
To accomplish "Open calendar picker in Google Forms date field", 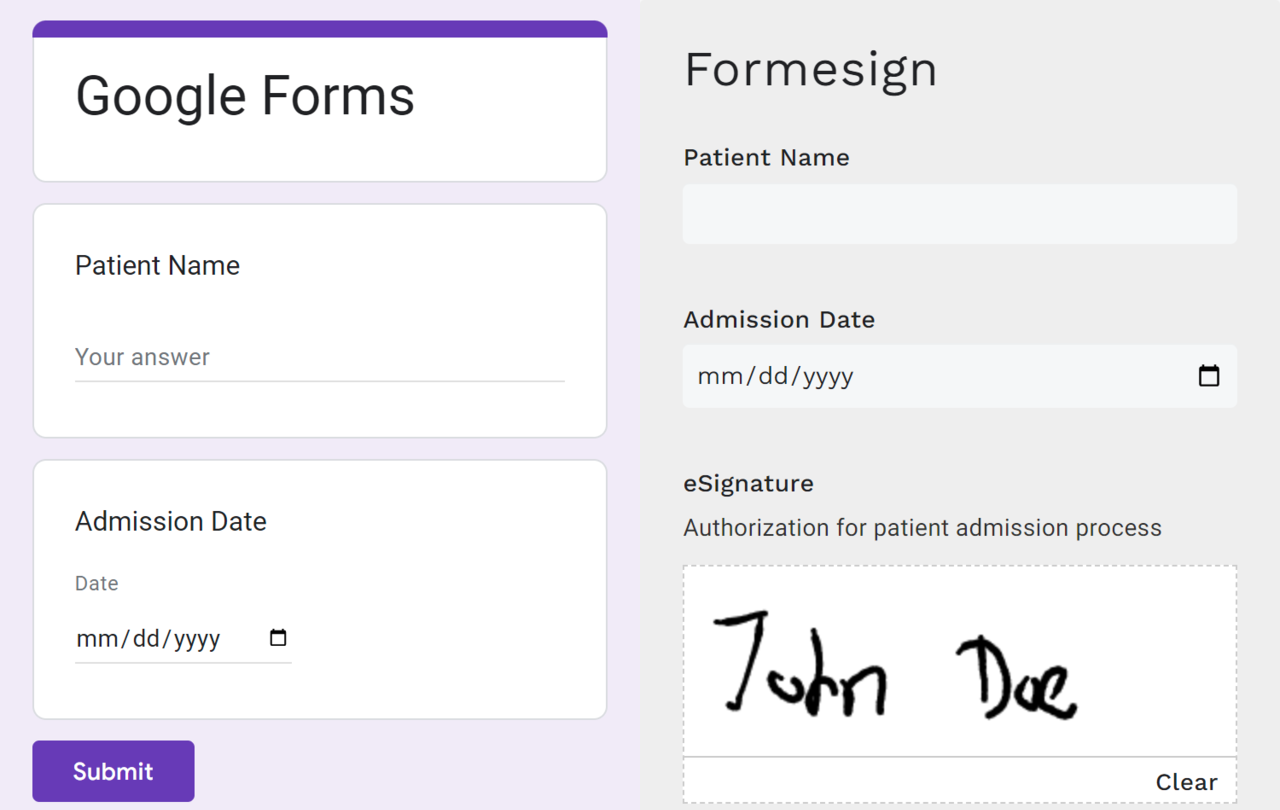I will (278, 638).
